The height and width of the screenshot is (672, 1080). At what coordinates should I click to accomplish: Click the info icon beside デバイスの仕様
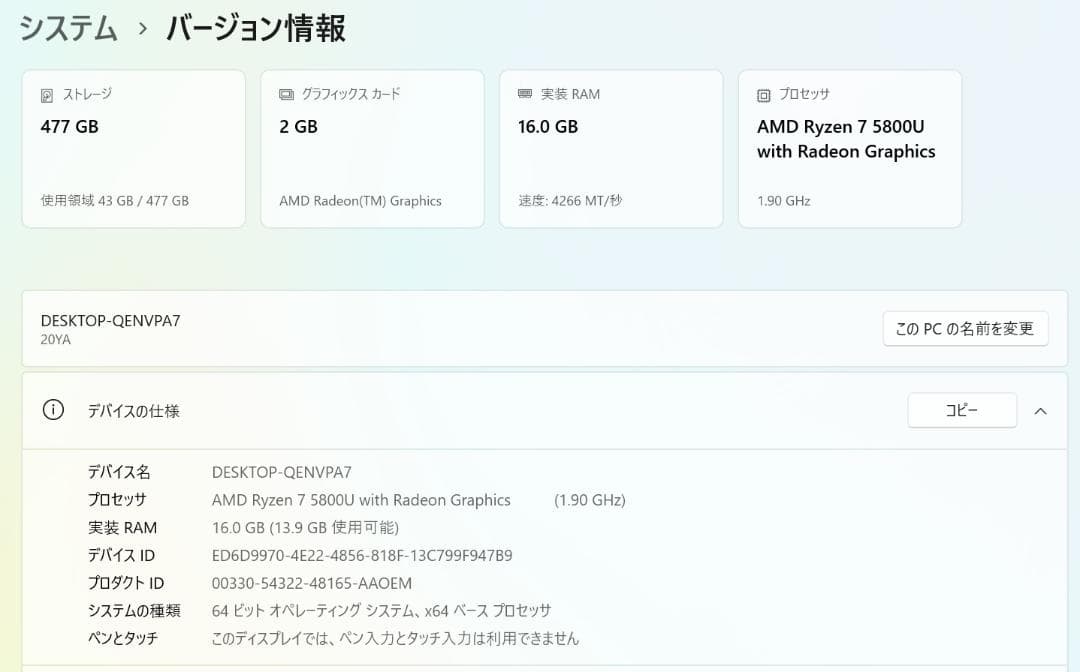pos(53,410)
